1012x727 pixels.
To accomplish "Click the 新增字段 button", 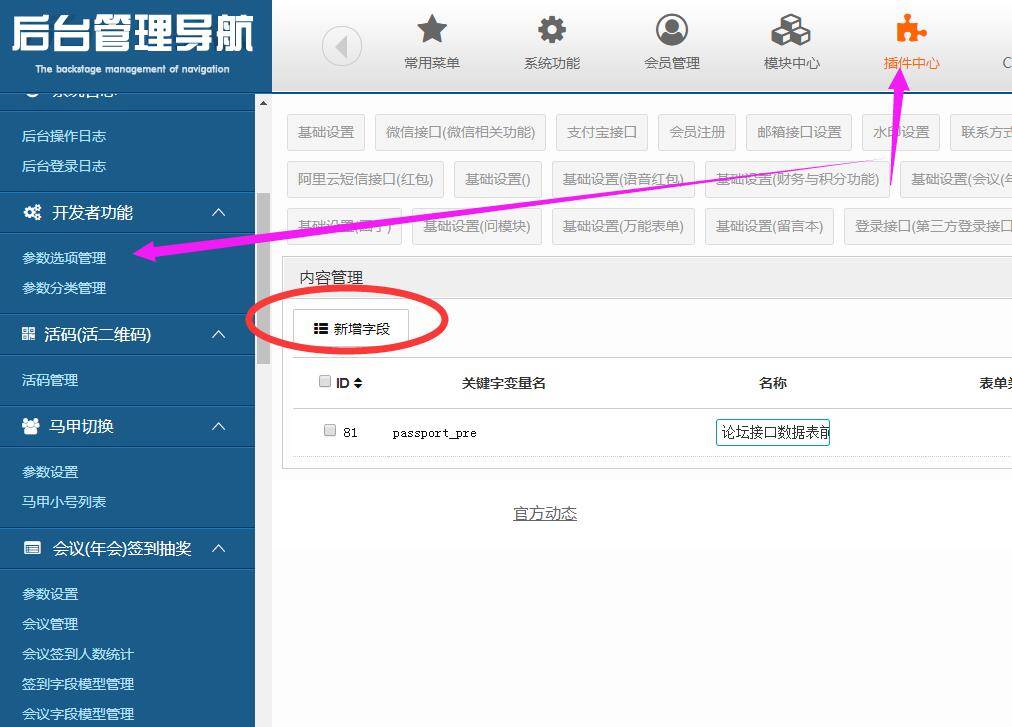I will tap(351, 329).
